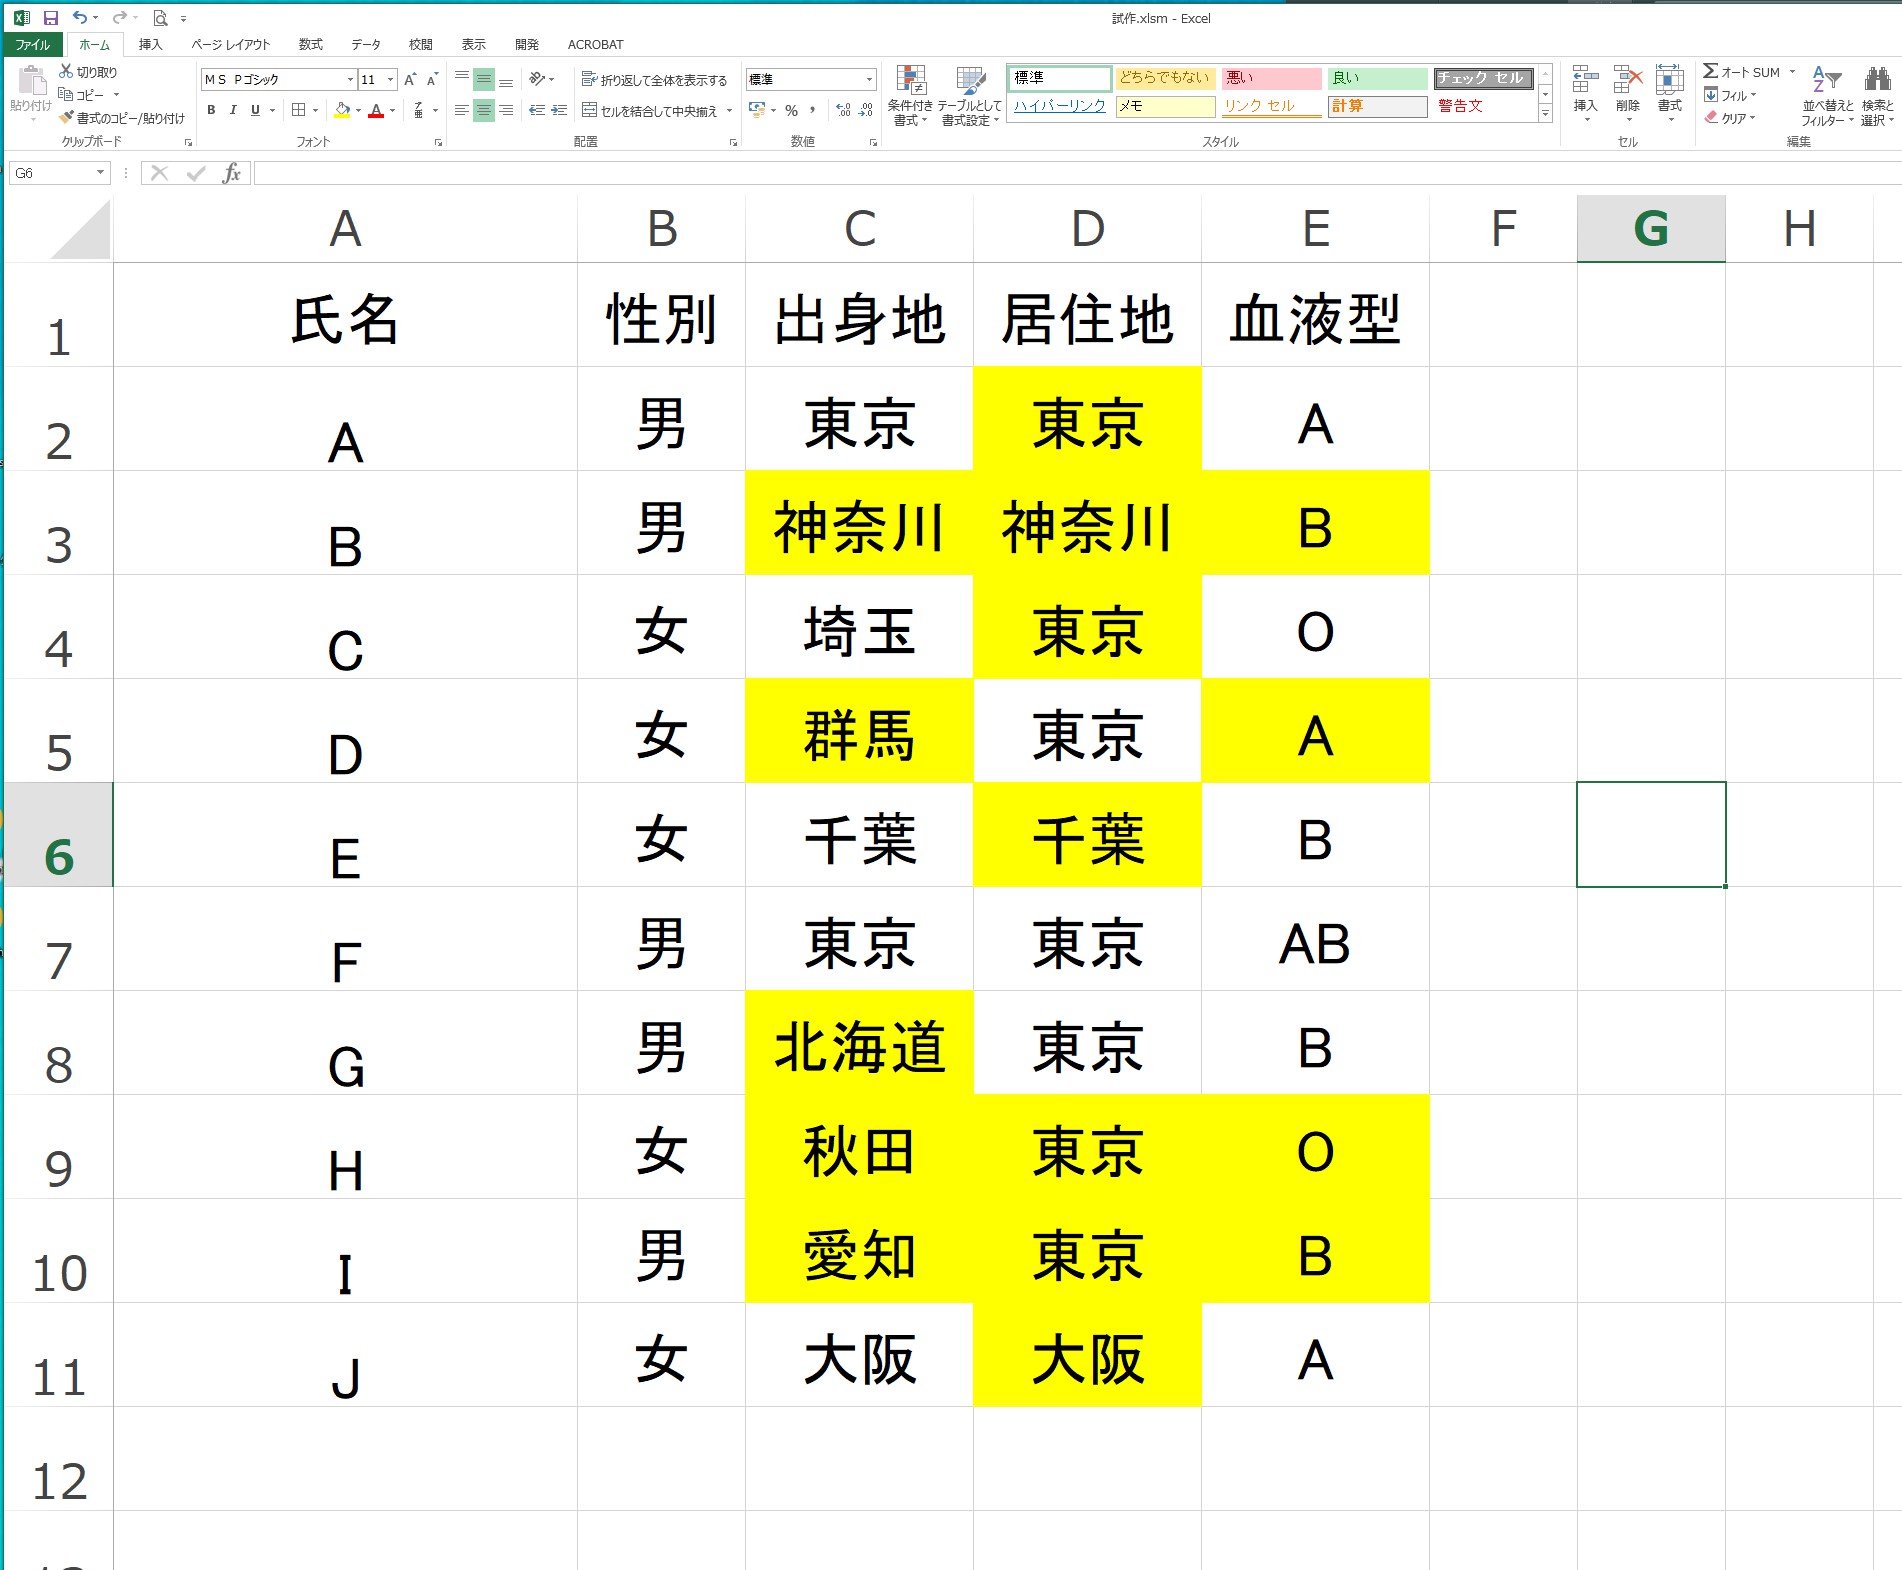
Task: Click the Undo arrow icon
Action: [79, 18]
